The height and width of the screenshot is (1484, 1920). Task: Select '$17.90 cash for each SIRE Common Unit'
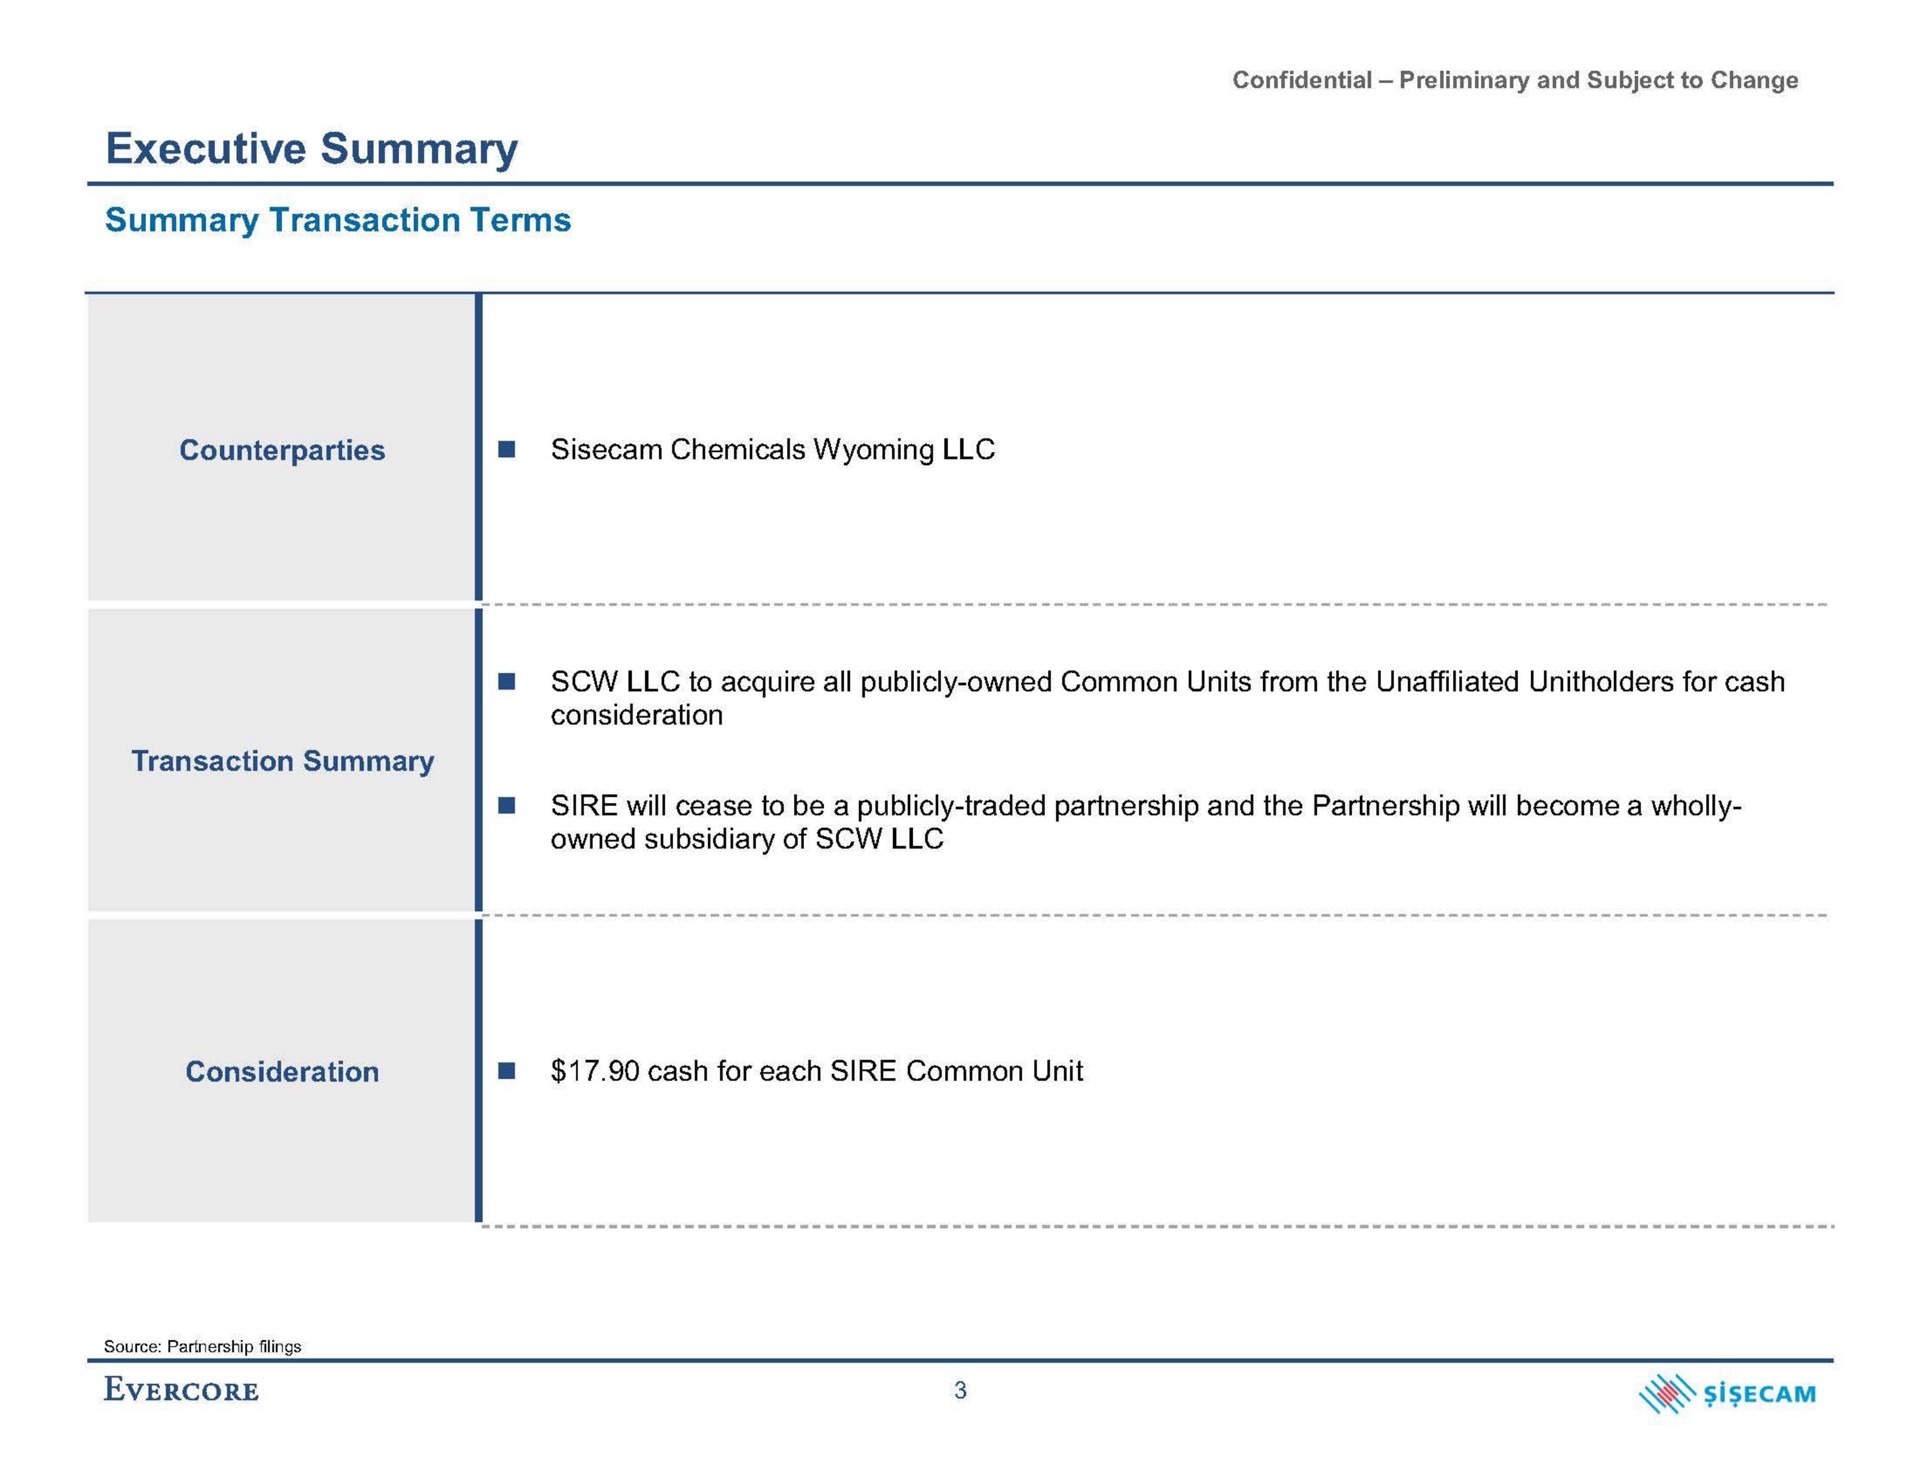817,1071
